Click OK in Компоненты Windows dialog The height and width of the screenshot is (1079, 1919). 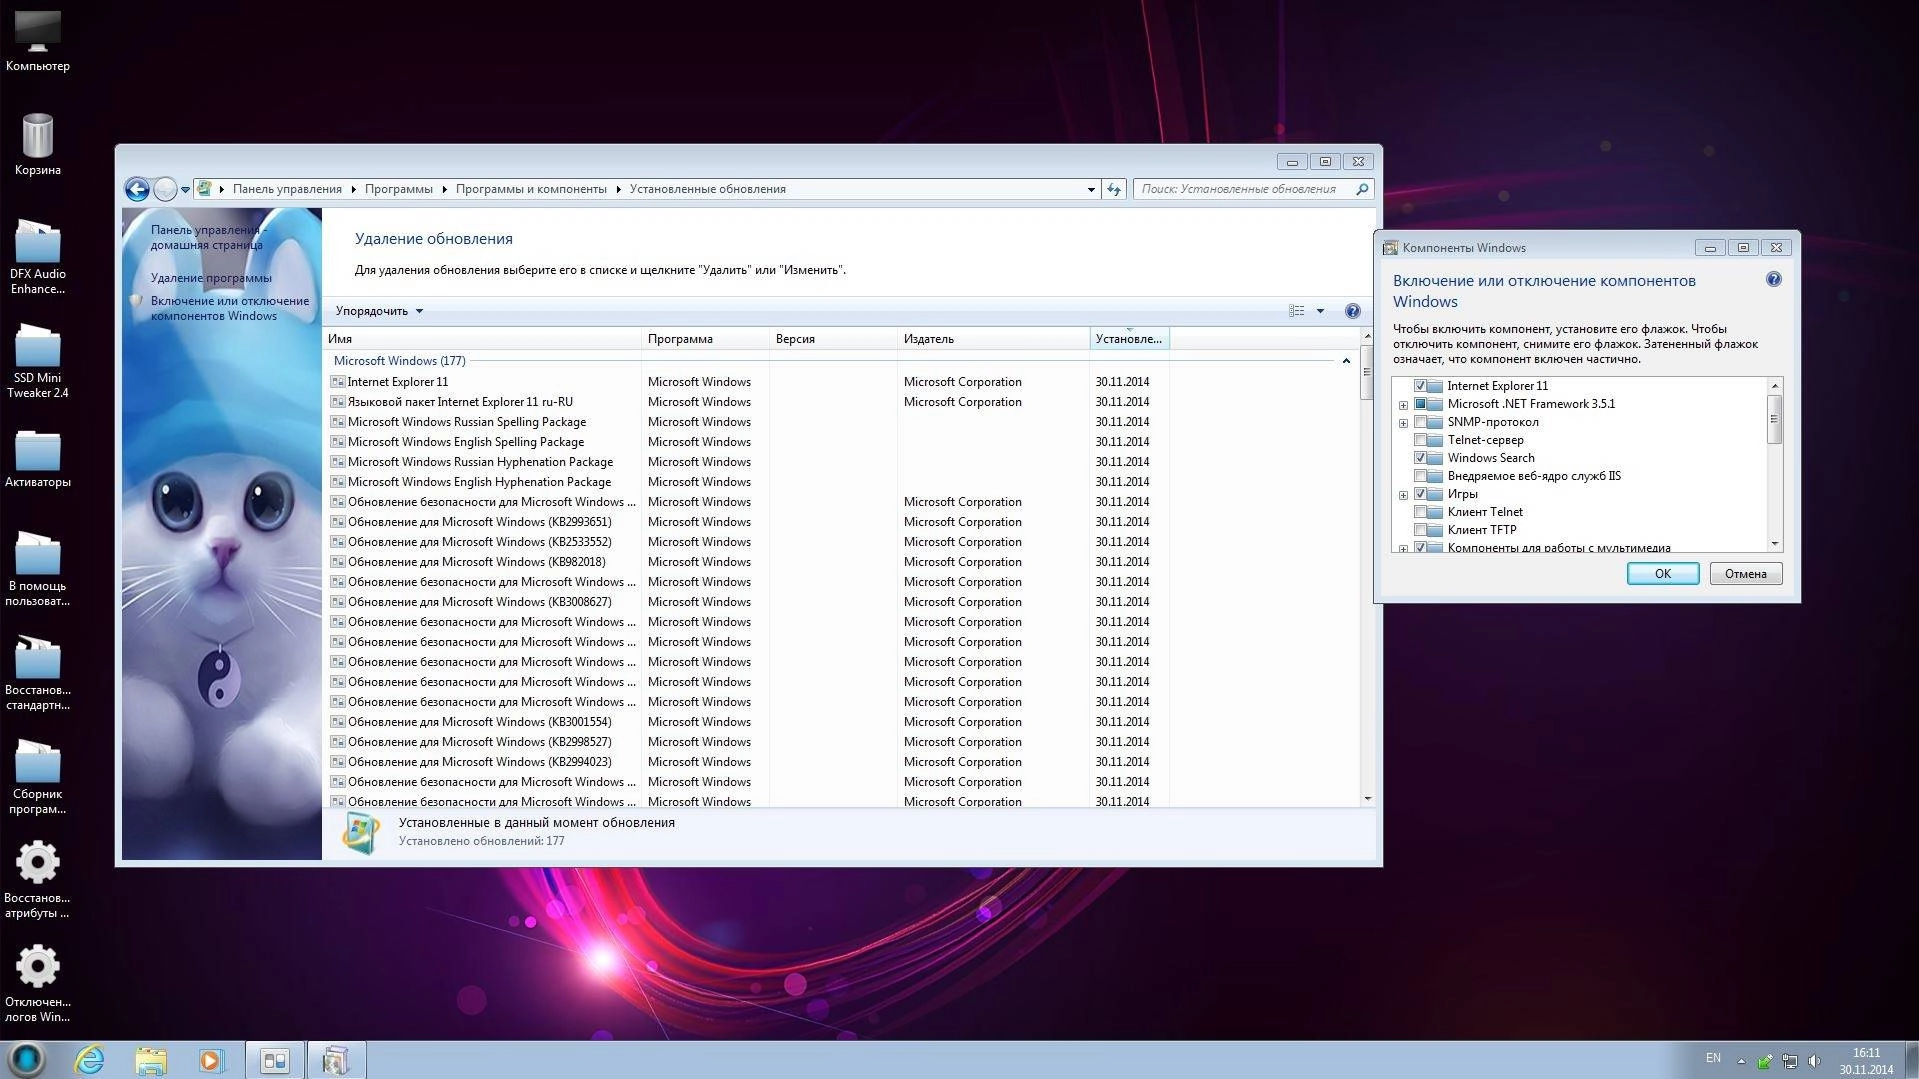click(x=1662, y=574)
